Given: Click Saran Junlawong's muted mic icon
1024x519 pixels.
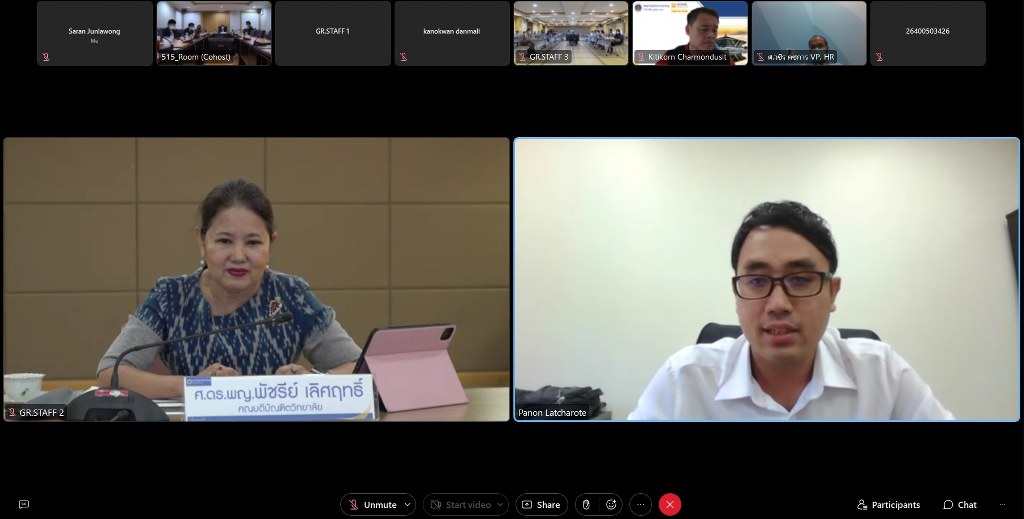Looking at the screenshot, I should tap(45, 57).
